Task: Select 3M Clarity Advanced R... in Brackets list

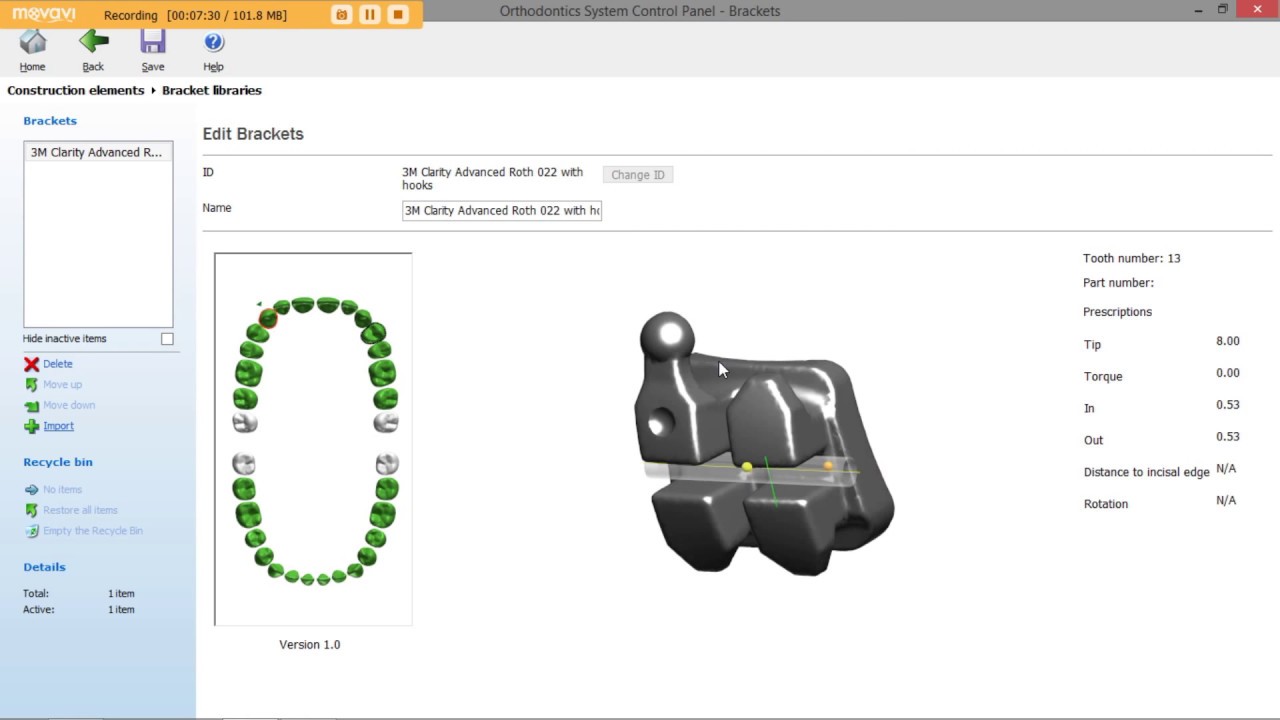Action: tap(98, 152)
